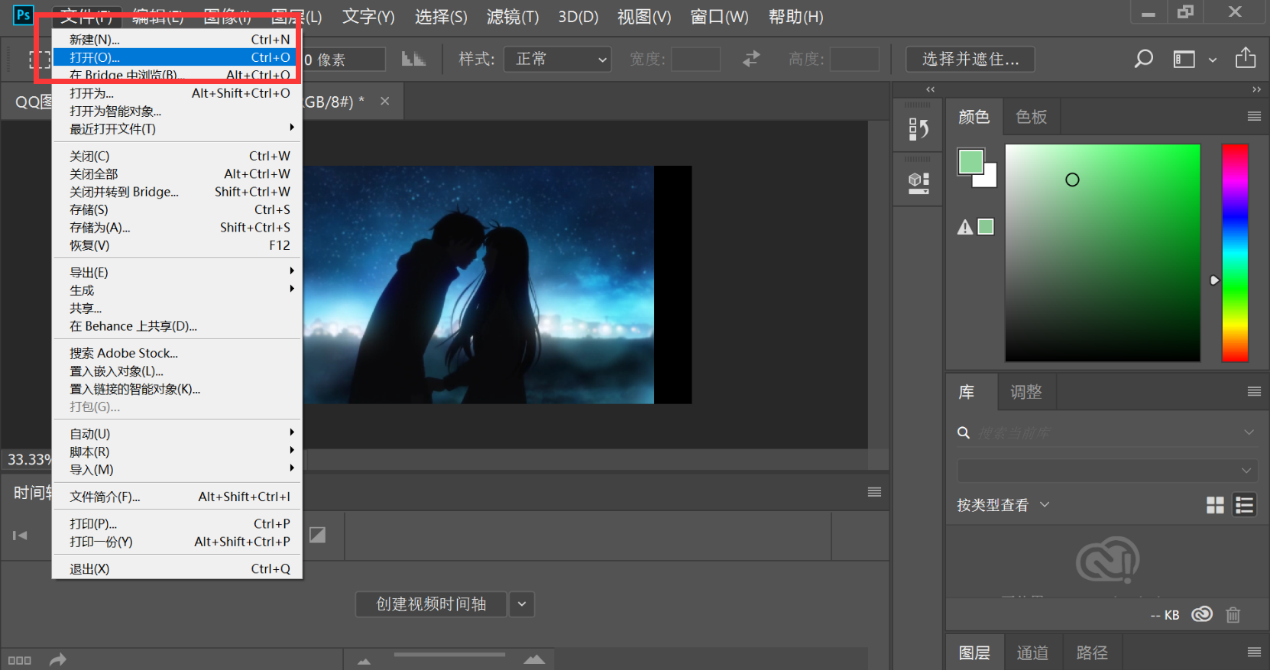
Task: Switch Libraries to list view
Action: click(x=1244, y=505)
